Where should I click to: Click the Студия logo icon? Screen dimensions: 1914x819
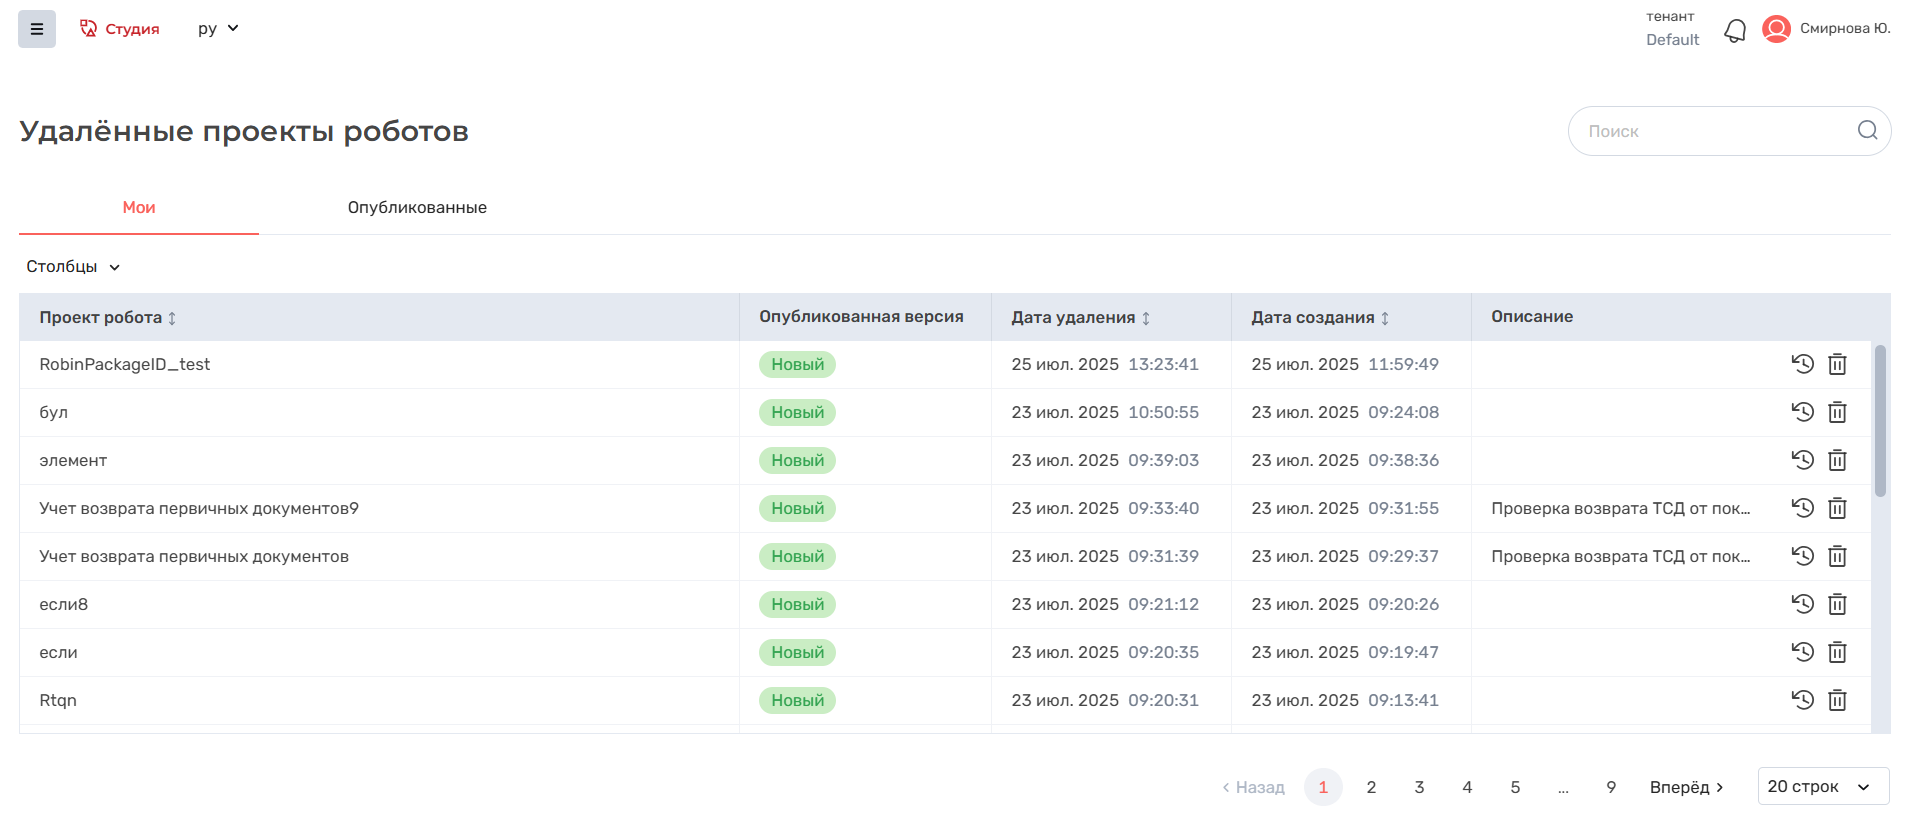pyautogui.click(x=89, y=29)
